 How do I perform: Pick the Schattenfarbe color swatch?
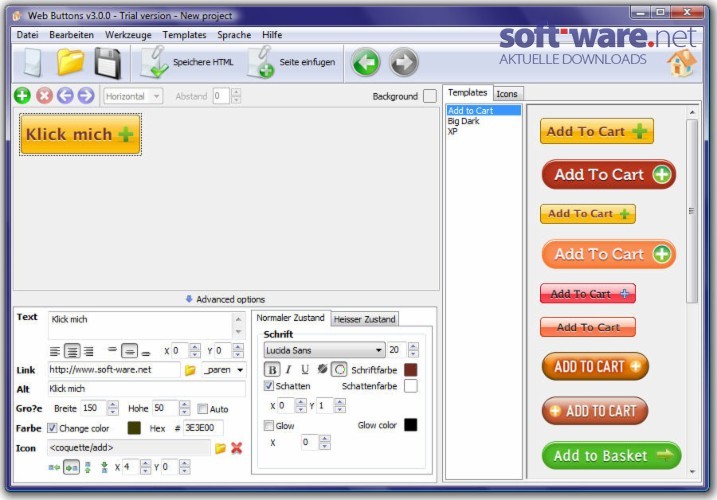click(x=411, y=386)
